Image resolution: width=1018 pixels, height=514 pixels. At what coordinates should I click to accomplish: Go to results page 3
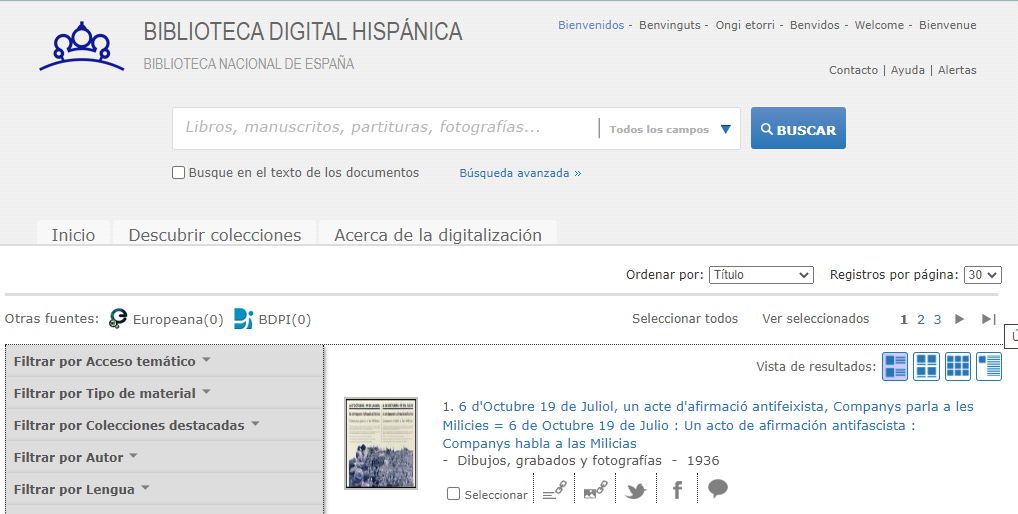[937, 319]
